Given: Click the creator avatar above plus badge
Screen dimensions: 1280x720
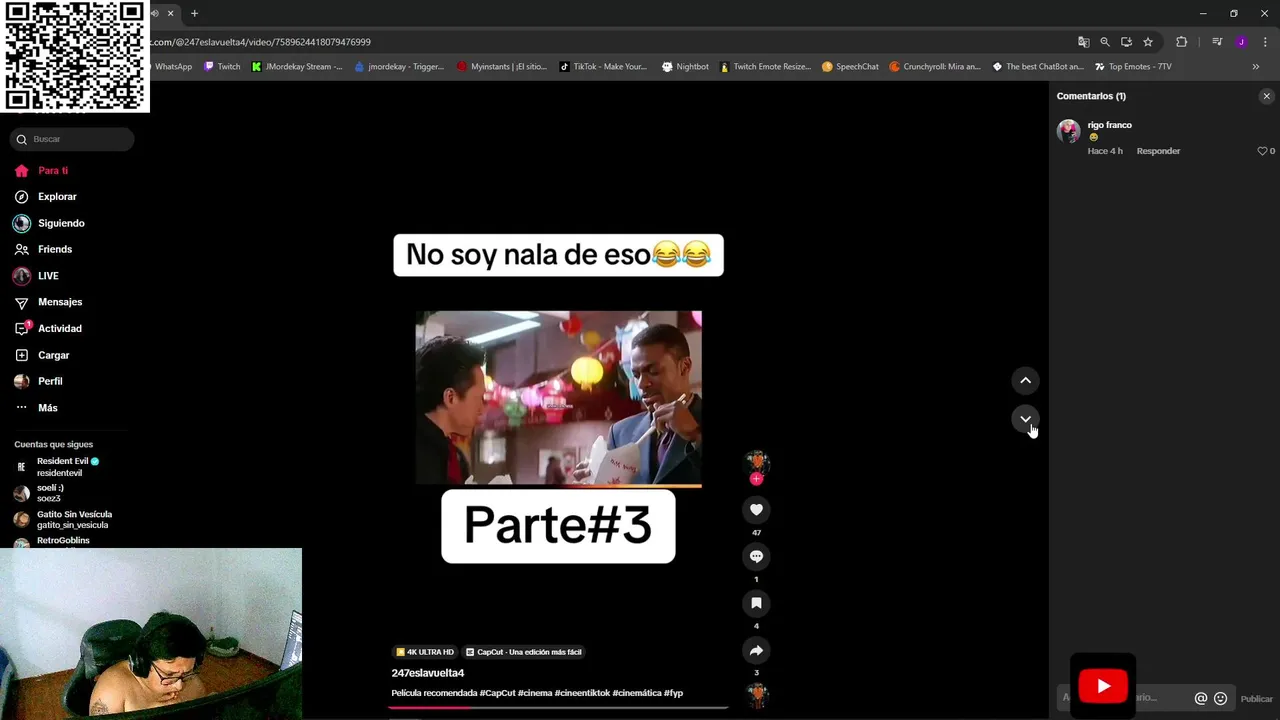Looking at the screenshot, I should pos(756,462).
